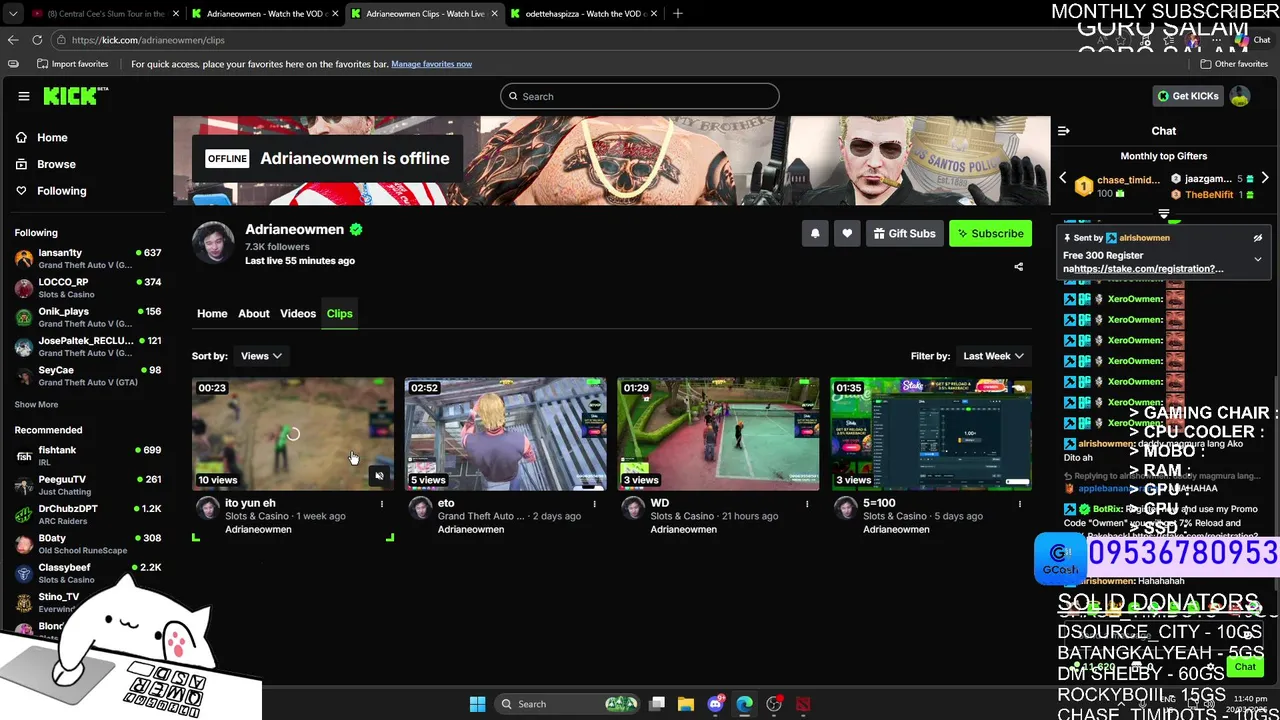Click the Gift Subs button
Screen dimensions: 1280x720
pyautogui.click(x=904, y=233)
